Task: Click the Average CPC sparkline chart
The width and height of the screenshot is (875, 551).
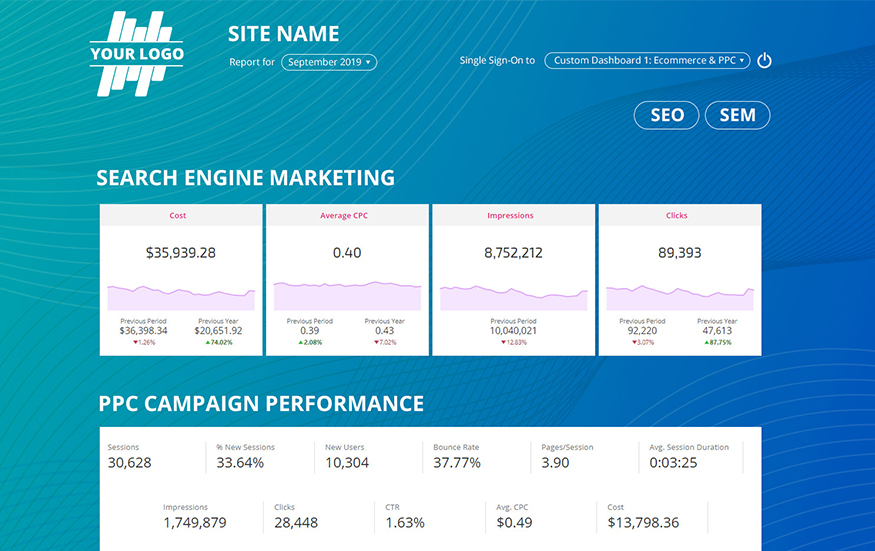Action: (x=347, y=296)
